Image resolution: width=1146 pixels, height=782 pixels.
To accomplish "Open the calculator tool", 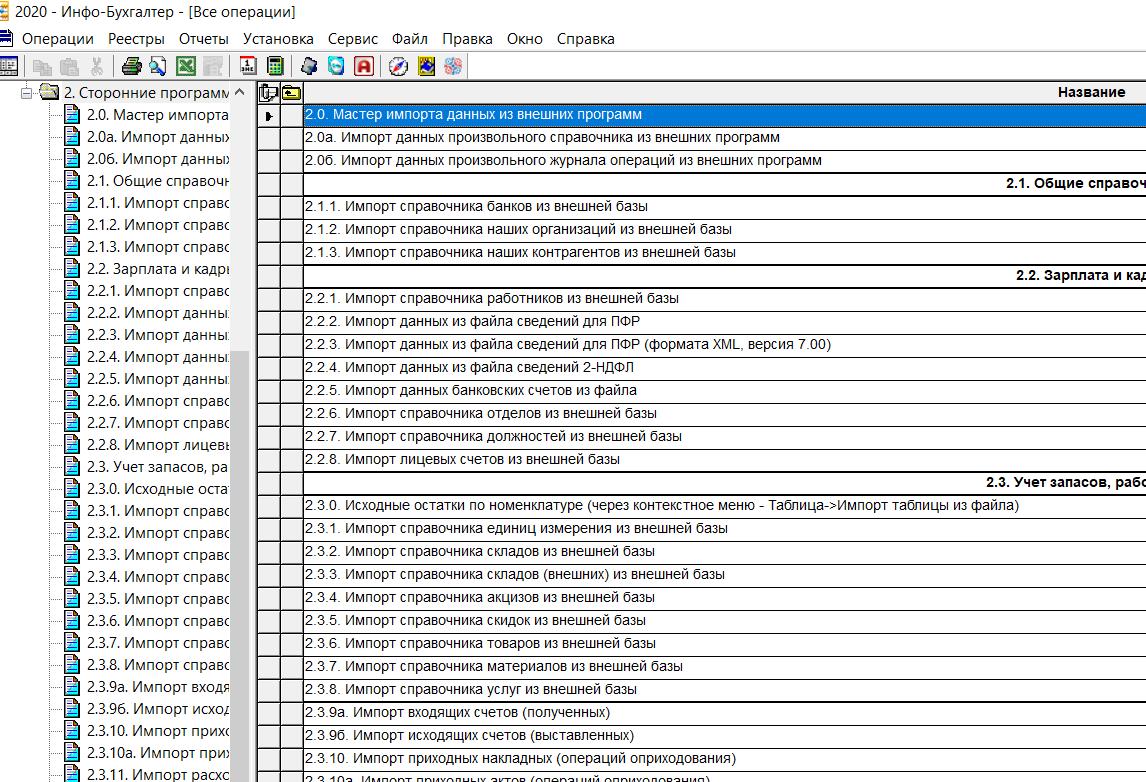I will (275, 67).
